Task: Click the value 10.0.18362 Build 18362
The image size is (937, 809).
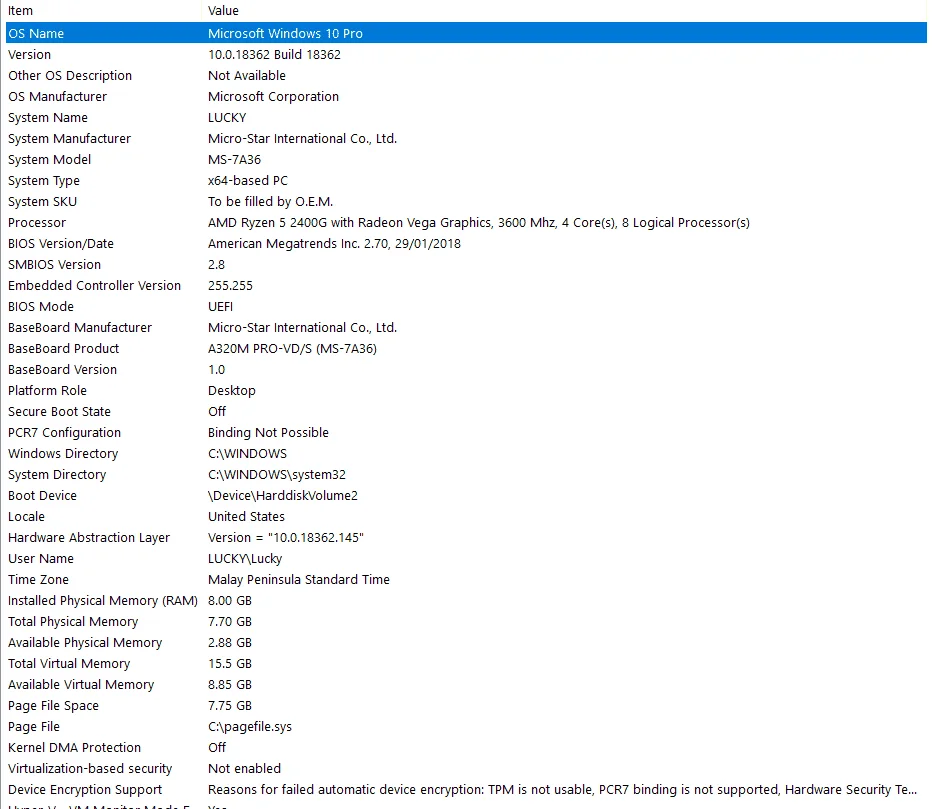Action: point(274,54)
